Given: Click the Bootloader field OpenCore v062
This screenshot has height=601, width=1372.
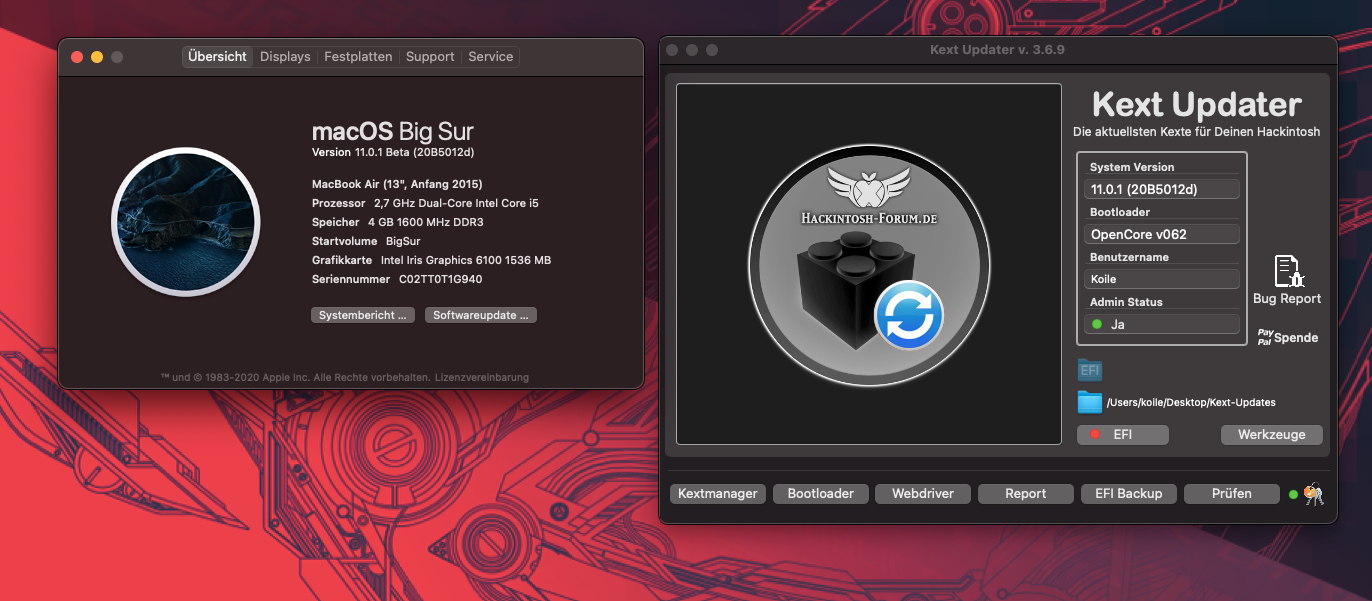Looking at the screenshot, I should coord(1162,234).
